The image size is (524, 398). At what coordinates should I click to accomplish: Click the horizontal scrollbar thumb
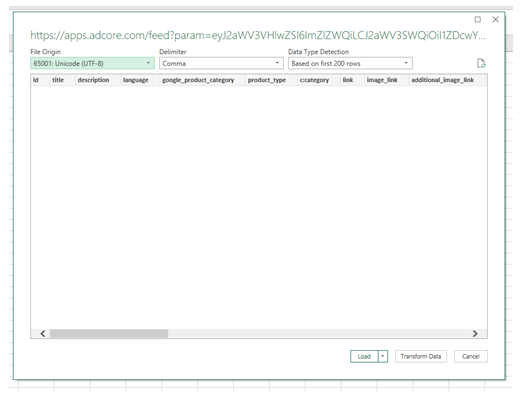(109, 334)
